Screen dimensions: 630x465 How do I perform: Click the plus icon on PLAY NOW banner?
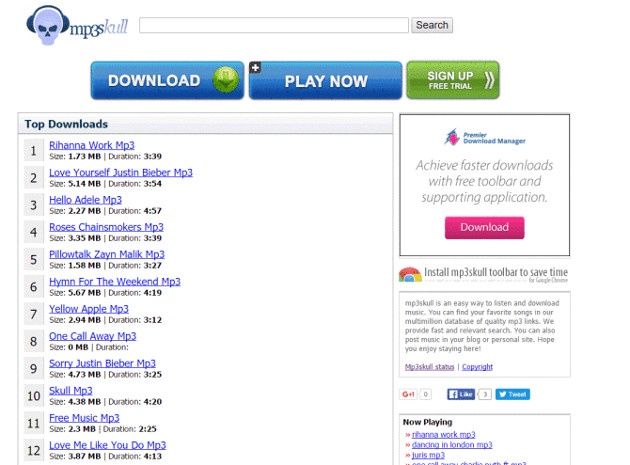tap(255, 68)
